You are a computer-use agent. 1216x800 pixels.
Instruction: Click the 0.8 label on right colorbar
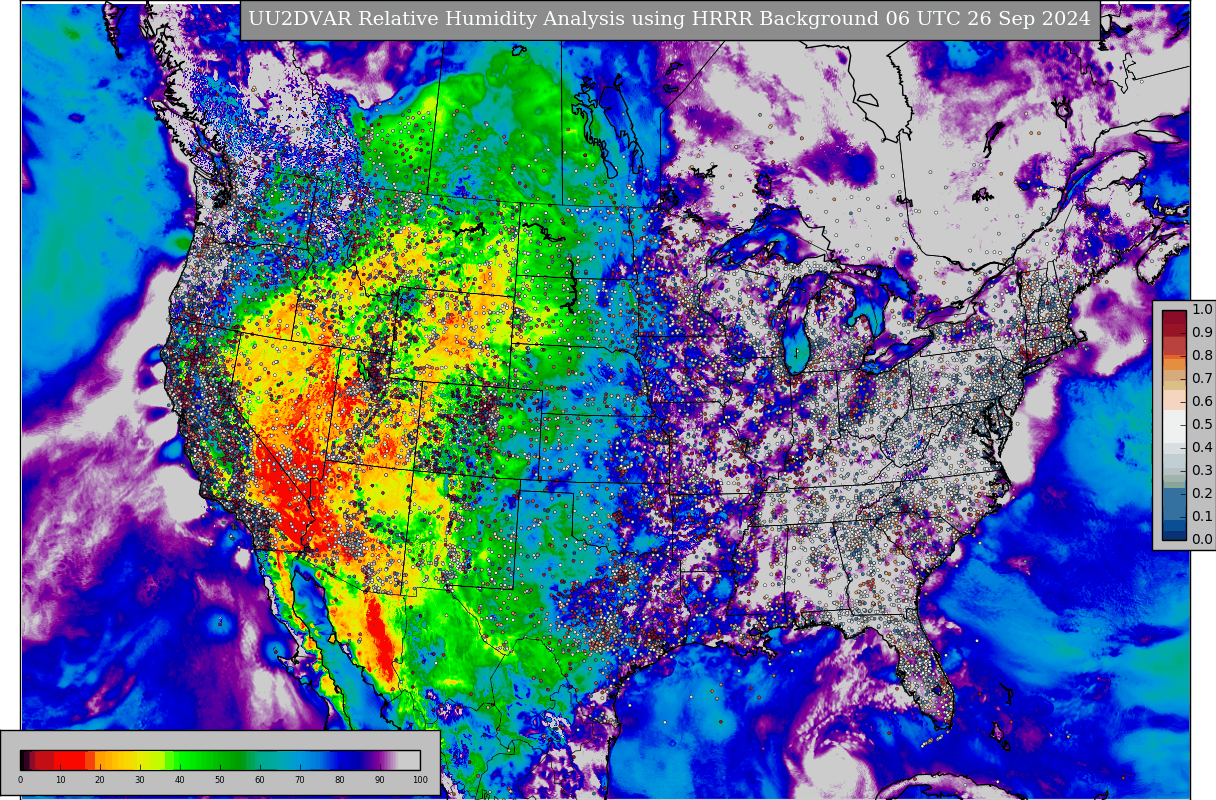pyautogui.click(x=1202, y=355)
